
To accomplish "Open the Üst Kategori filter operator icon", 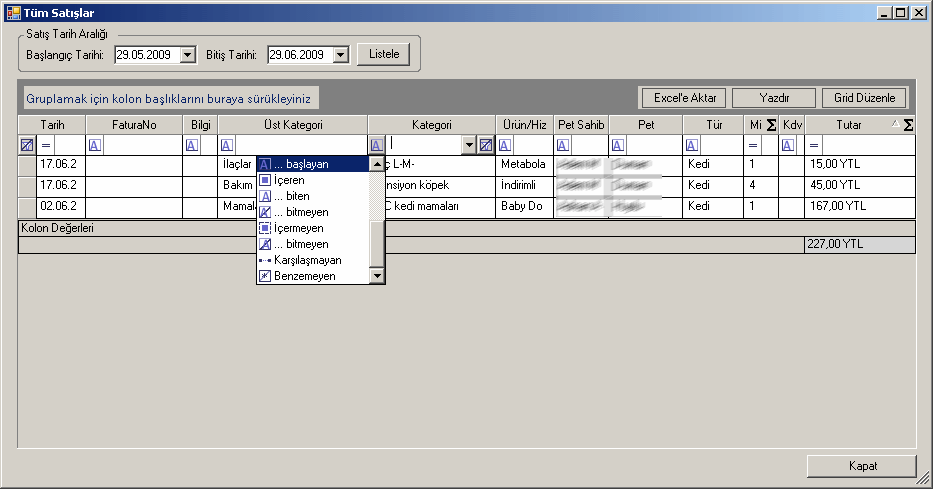I will coord(227,145).
